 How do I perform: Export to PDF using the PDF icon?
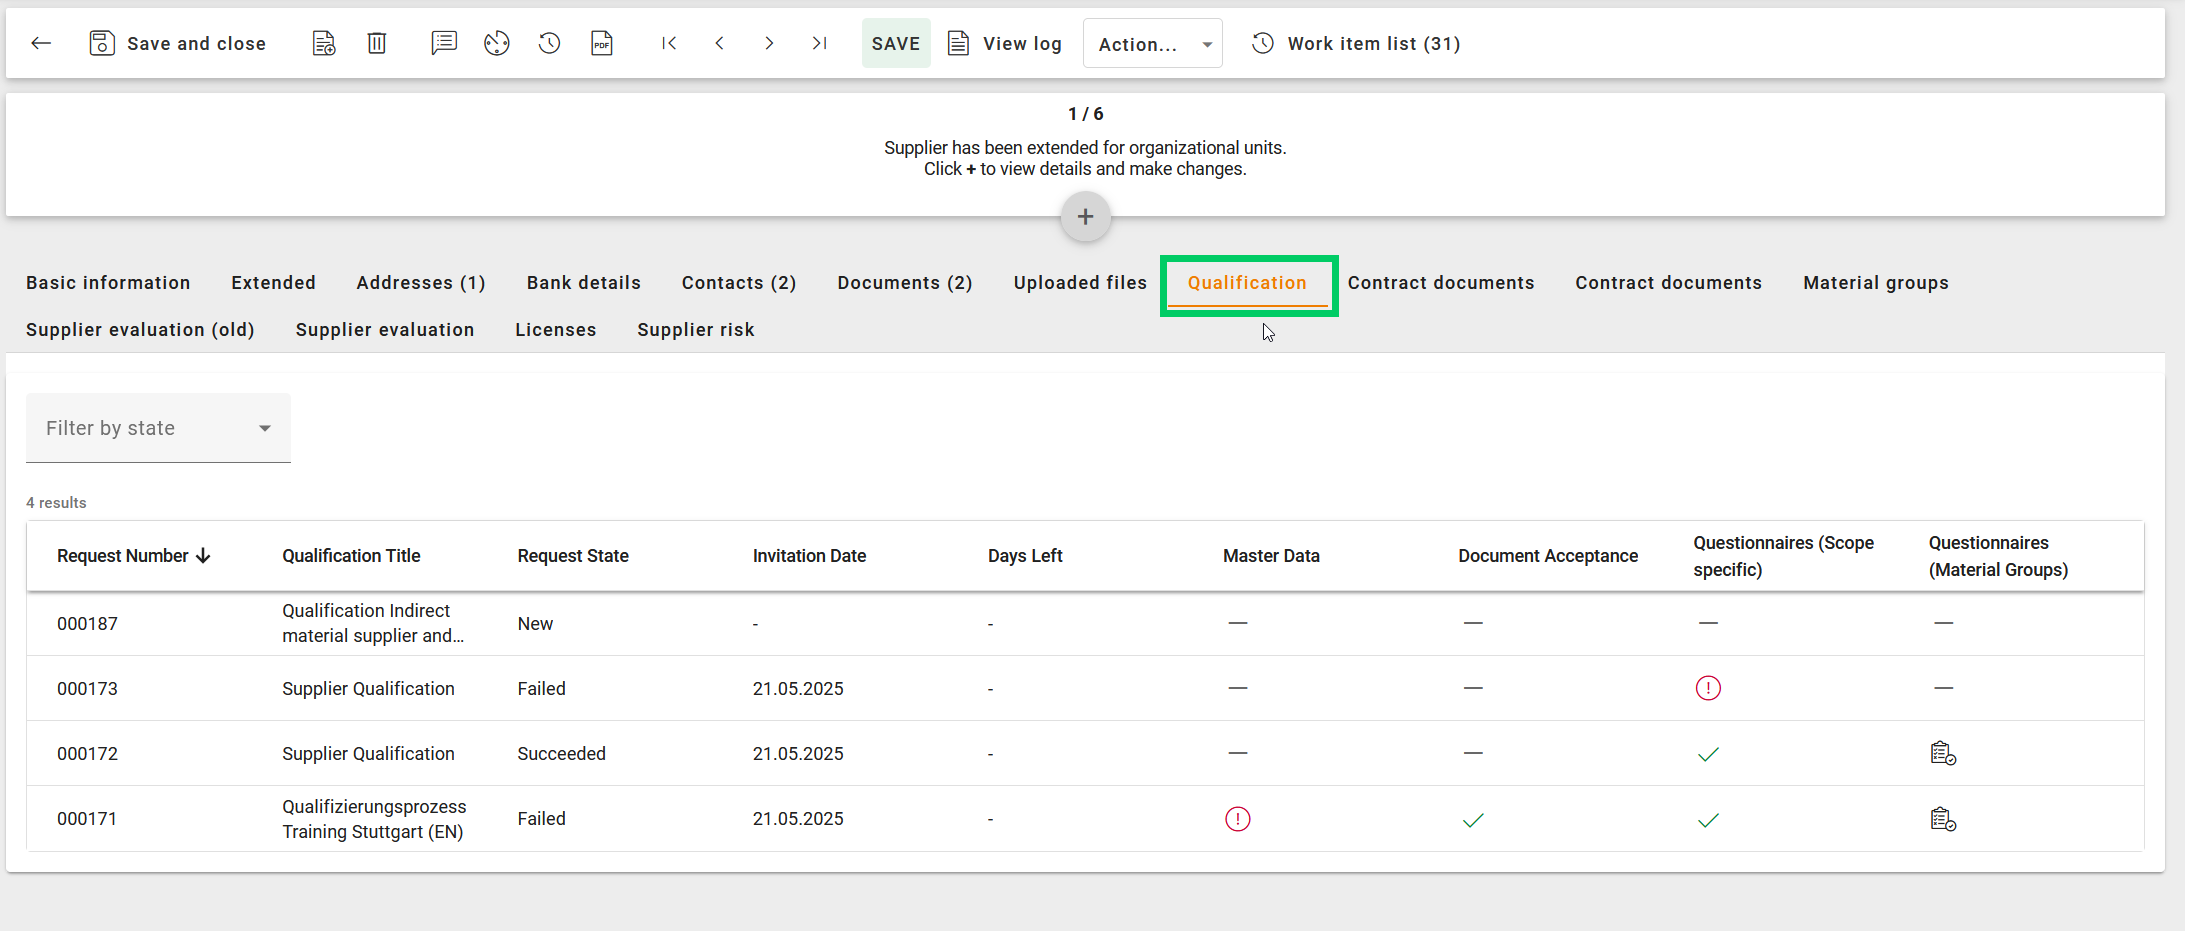click(x=602, y=43)
